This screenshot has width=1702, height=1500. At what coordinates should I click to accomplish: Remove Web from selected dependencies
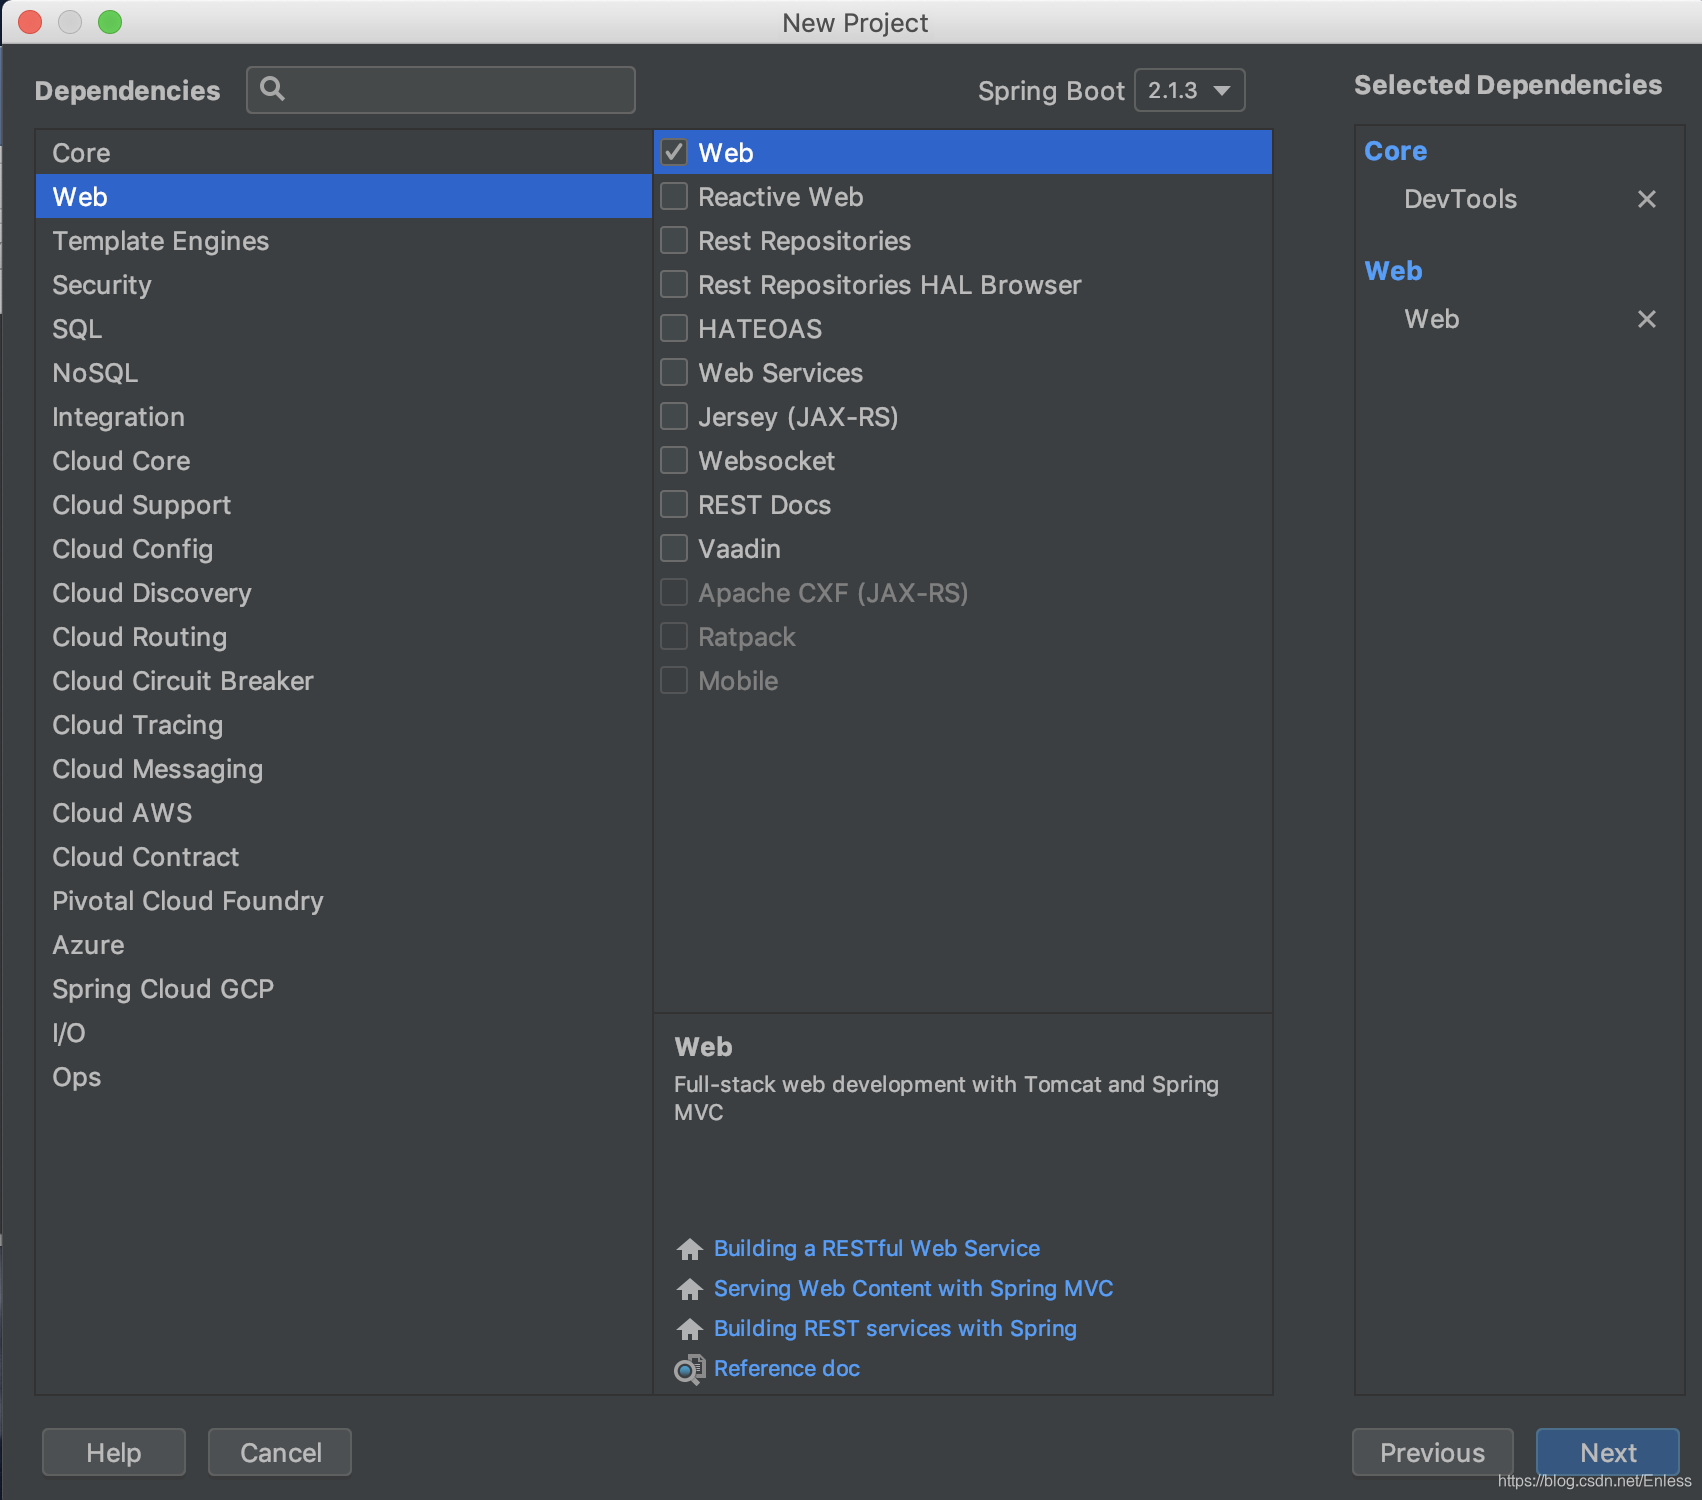[1646, 319]
